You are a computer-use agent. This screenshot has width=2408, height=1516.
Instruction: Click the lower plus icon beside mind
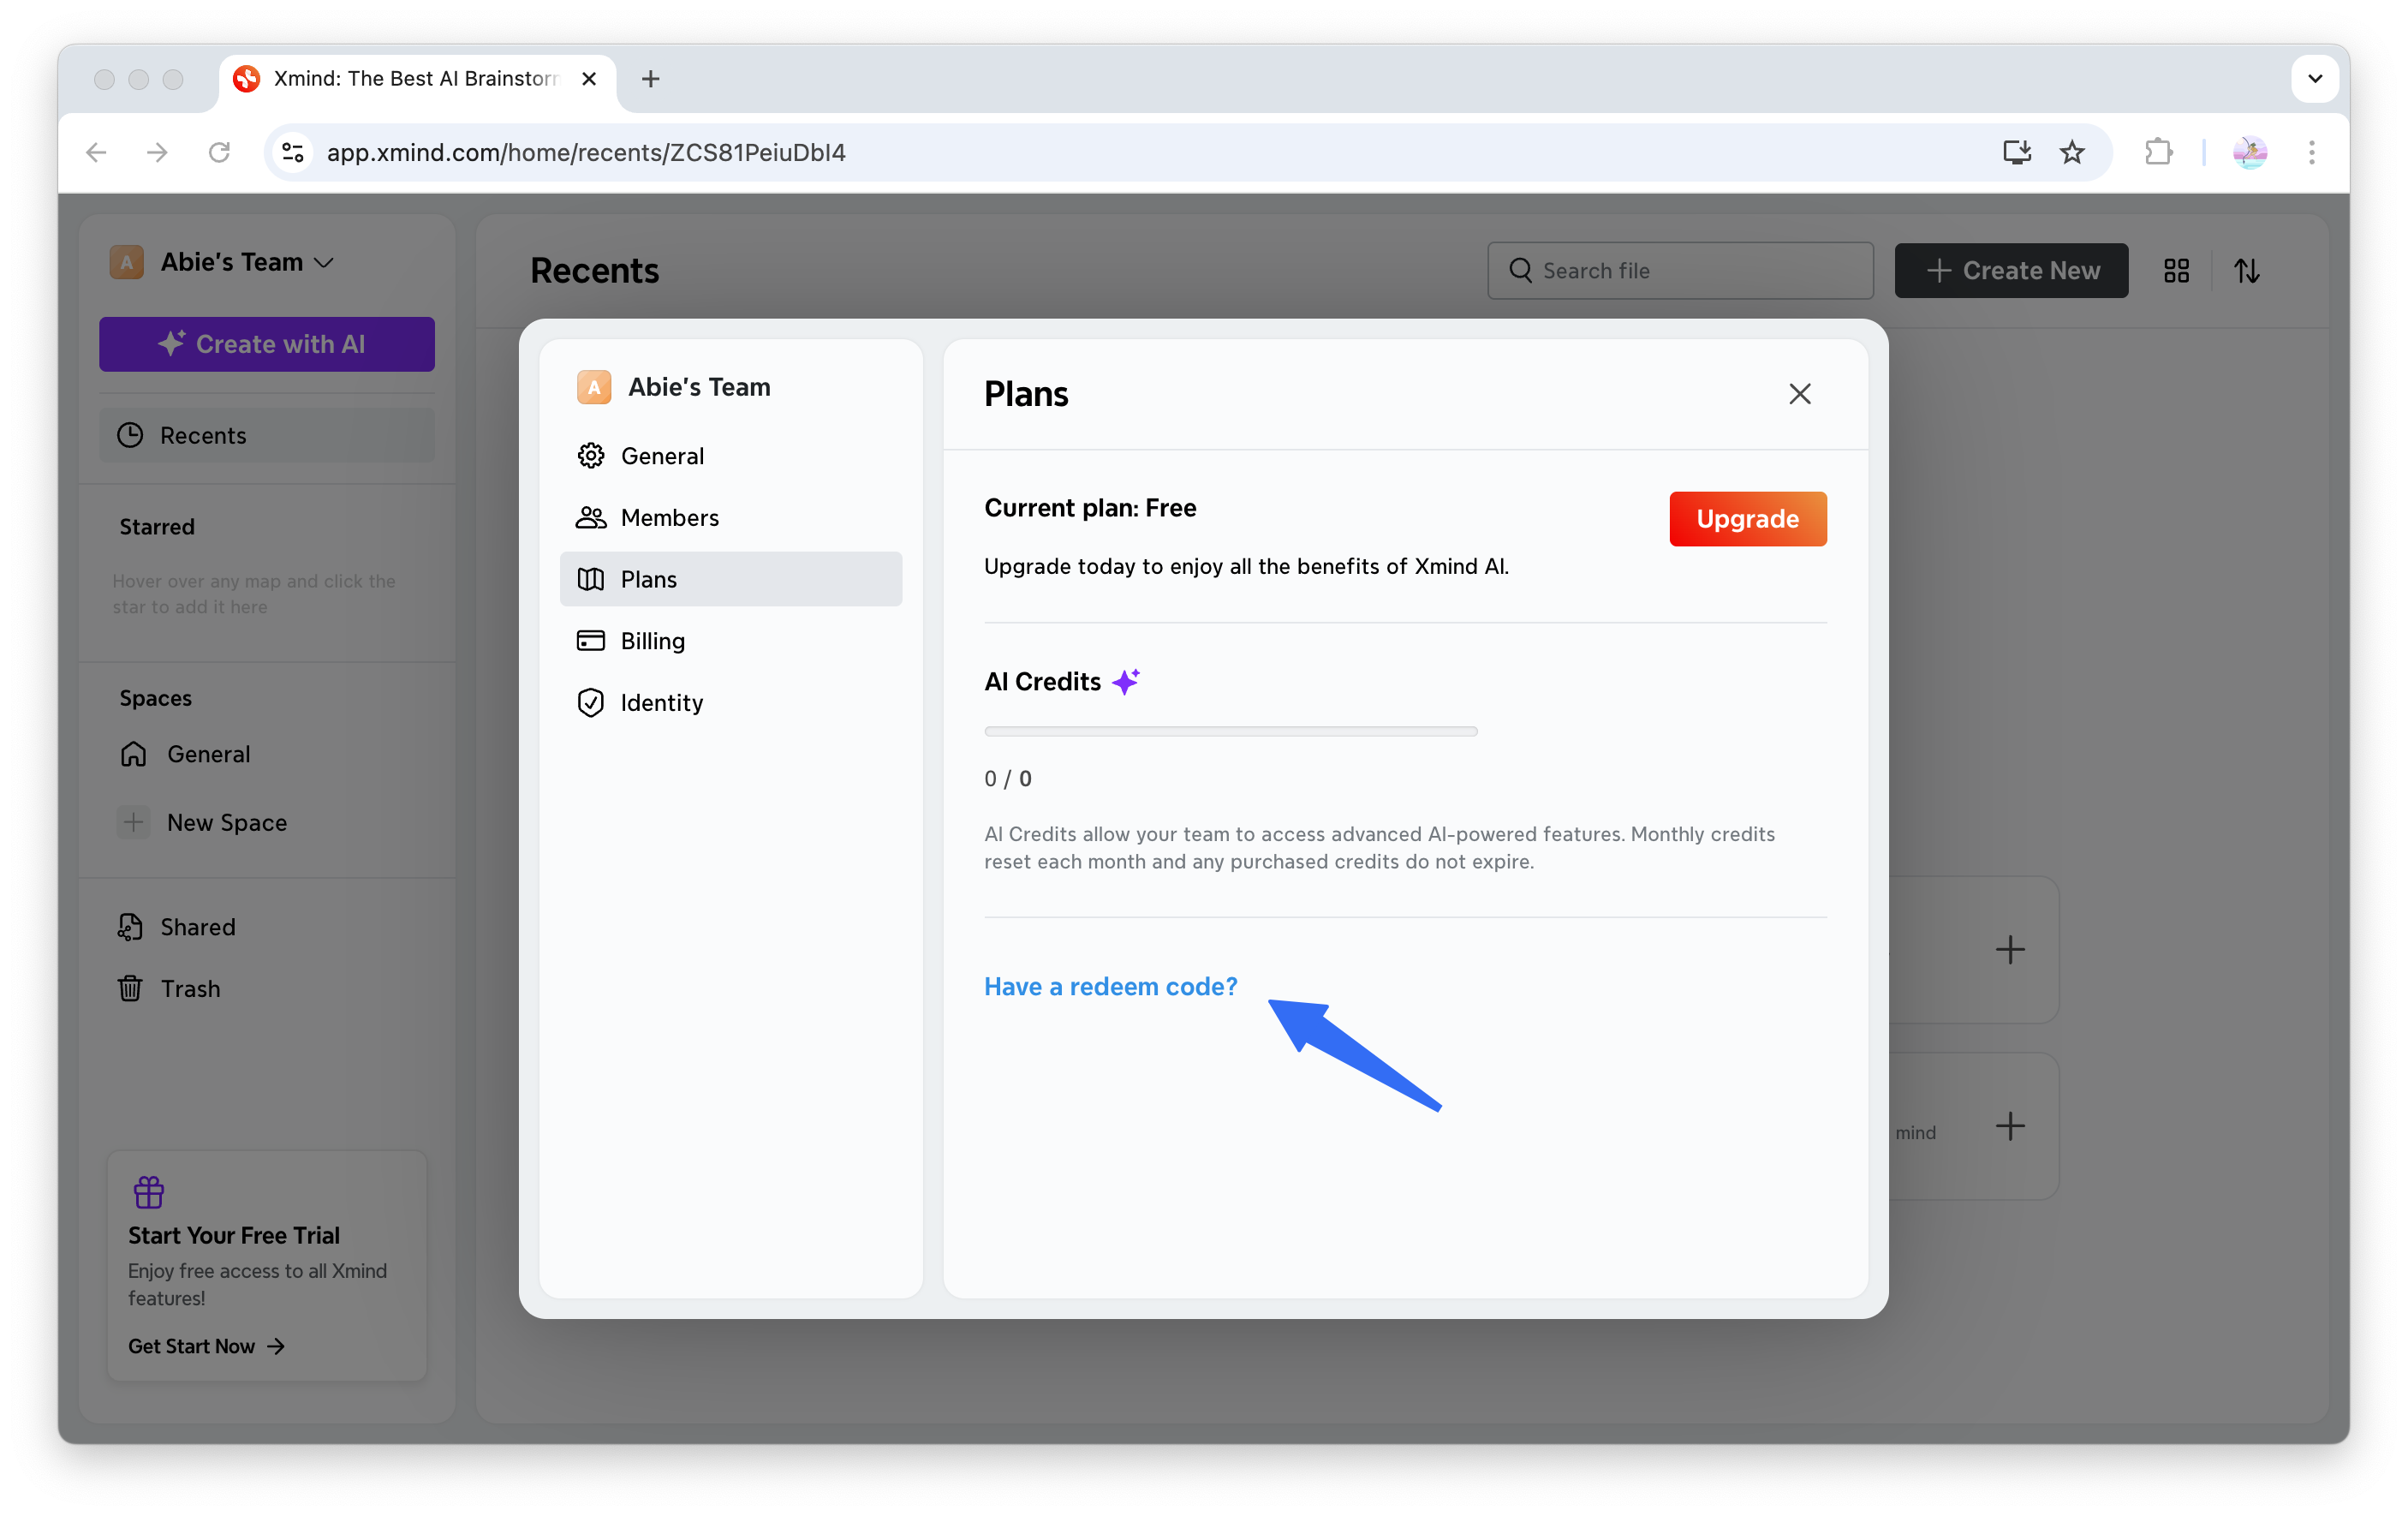point(2010,1126)
